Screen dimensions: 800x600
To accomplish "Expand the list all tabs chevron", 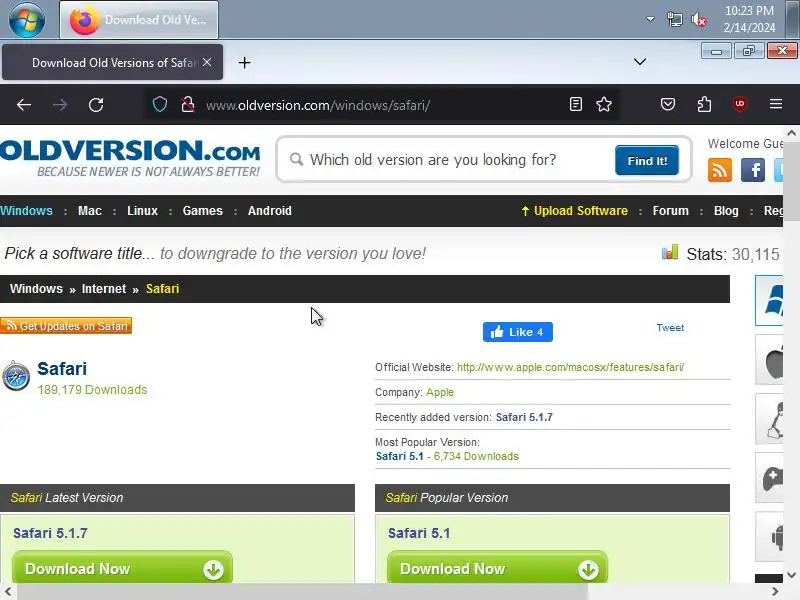I will [x=640, y=62].
